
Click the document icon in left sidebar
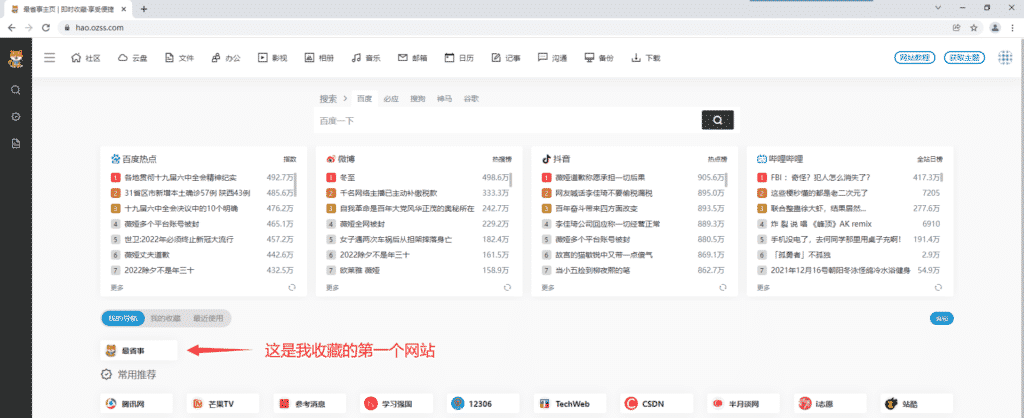pyautogui.click(x=16, y=143)
